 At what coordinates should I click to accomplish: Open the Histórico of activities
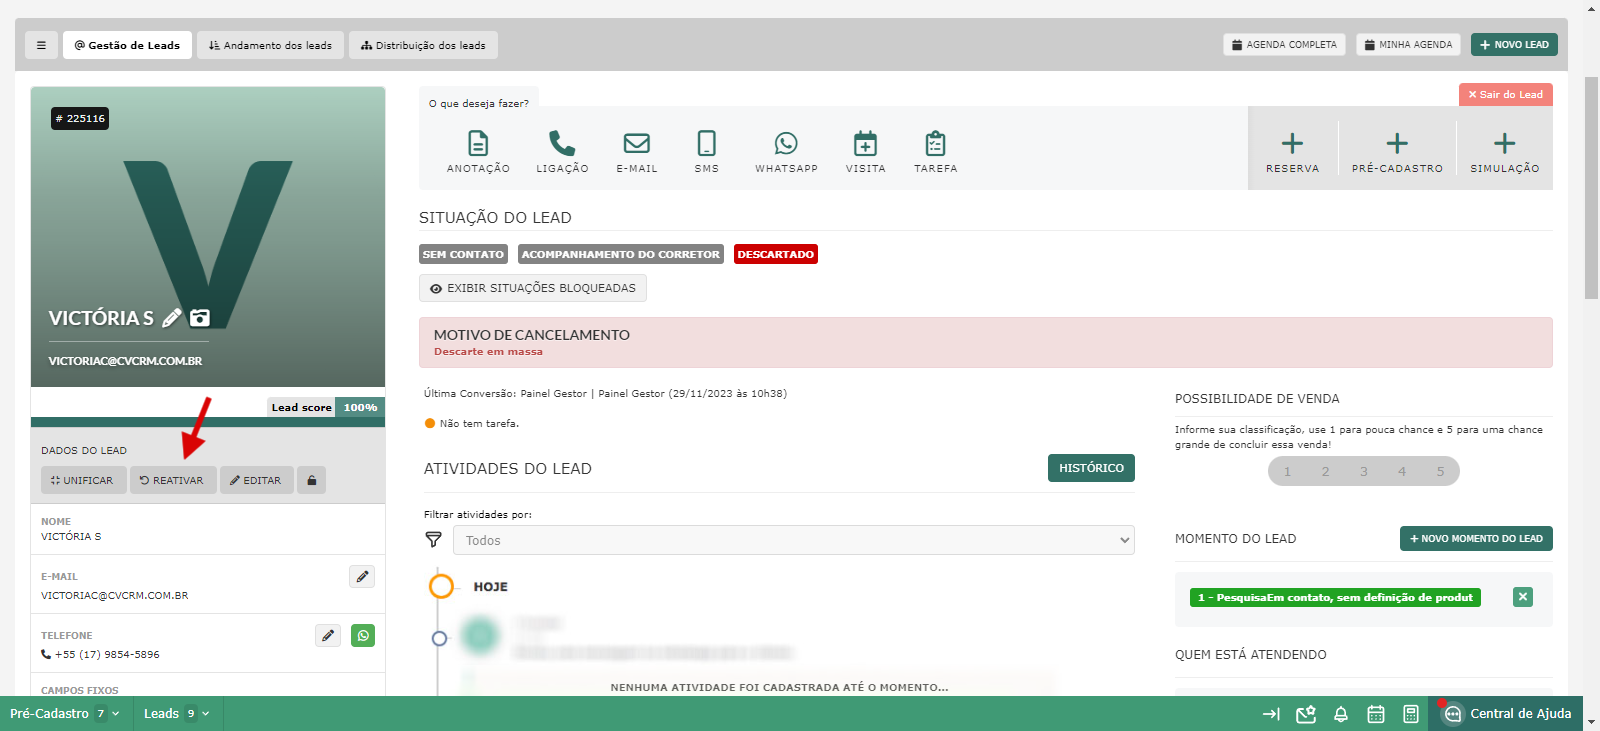click(1091, 468)
